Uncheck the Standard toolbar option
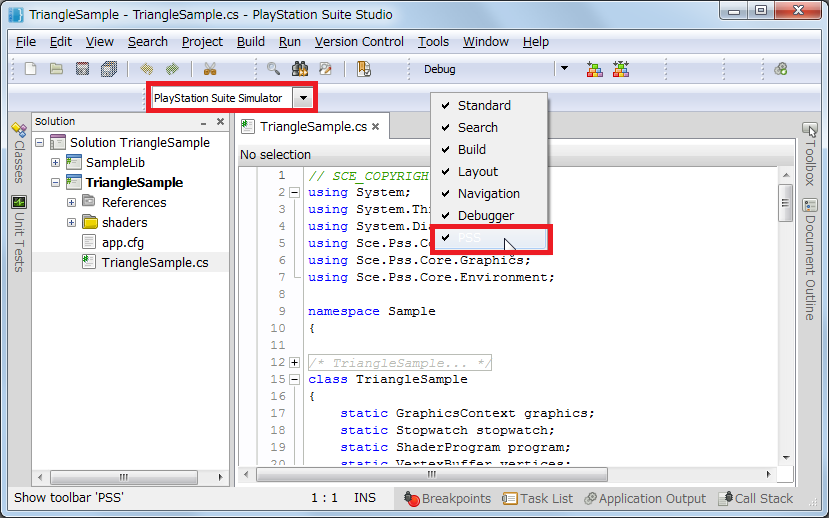The height and width of the screenshot is (518, 829). [x=484, y=106]
